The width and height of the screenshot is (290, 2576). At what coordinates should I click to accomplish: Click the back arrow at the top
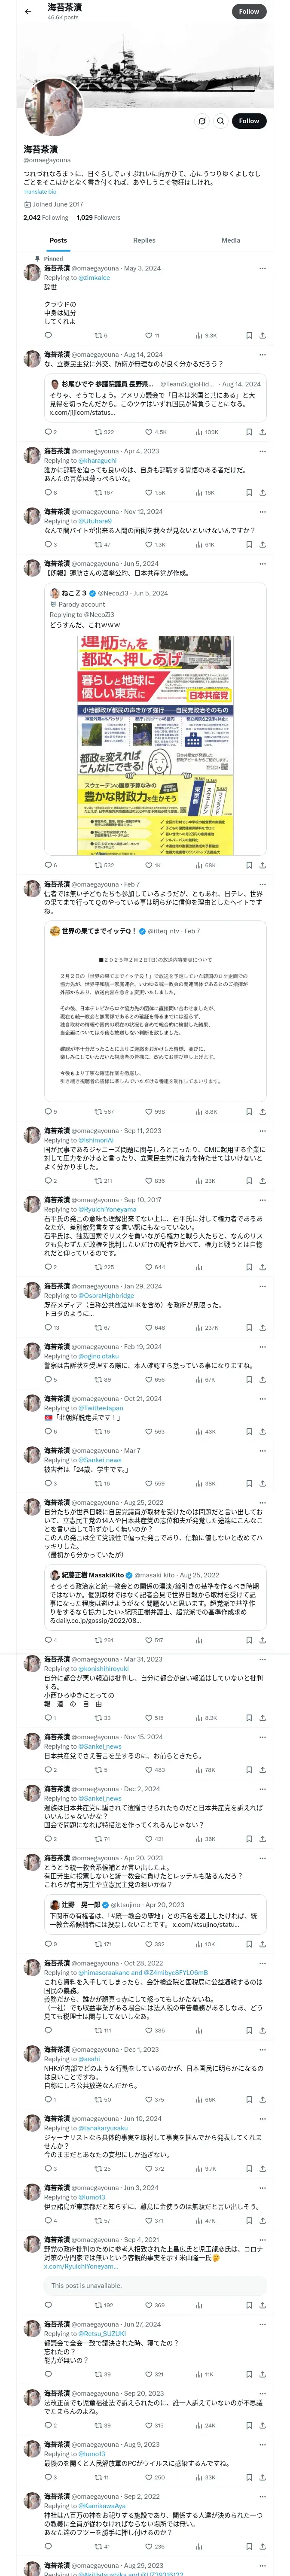pos(28,11)
